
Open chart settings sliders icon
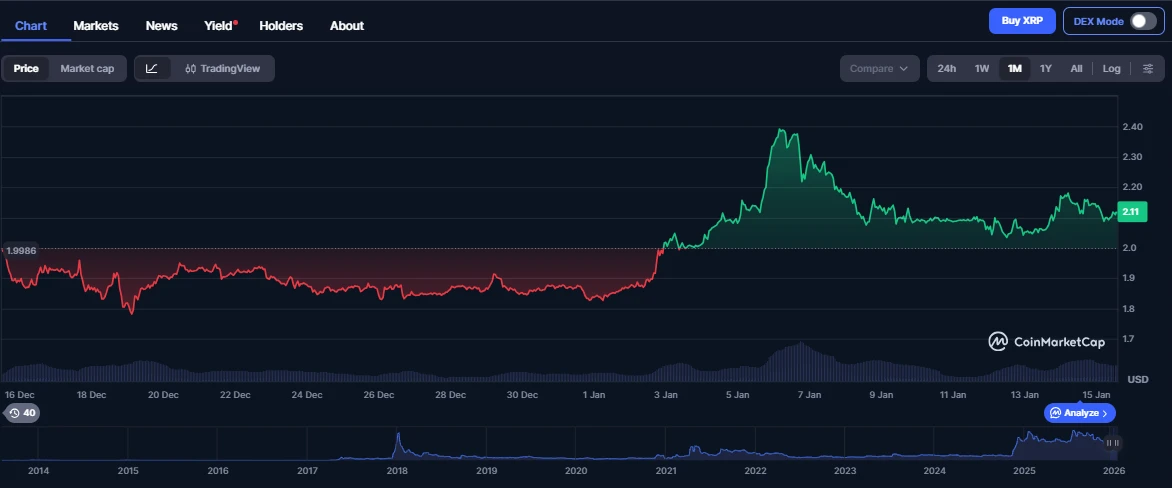coord(1148,69)
